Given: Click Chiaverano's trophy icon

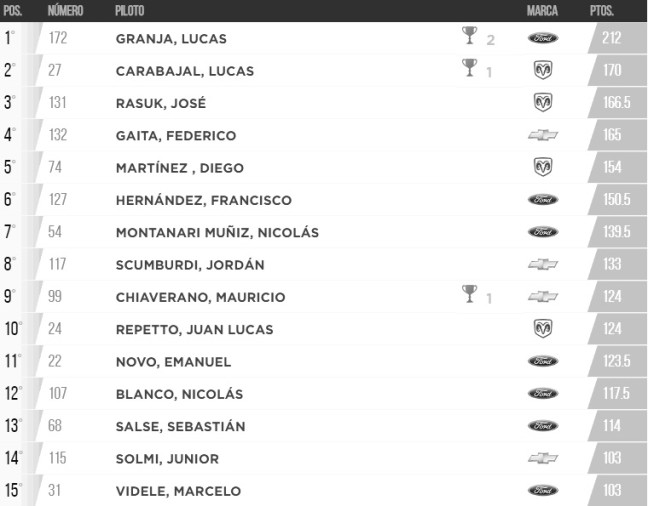Looking at the screenshot, I should (468, 295).
